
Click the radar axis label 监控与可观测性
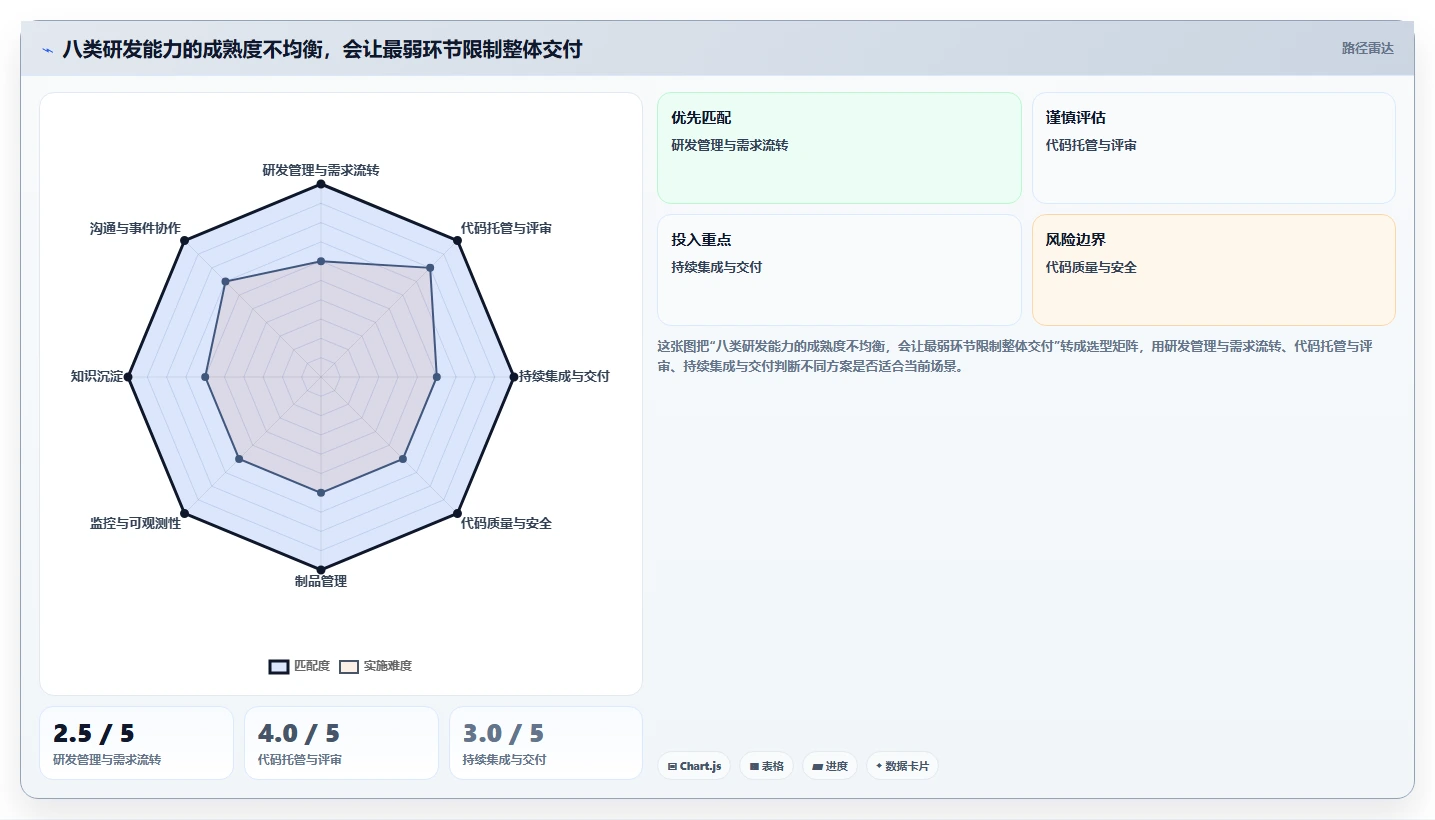click(x=136, y=523)
